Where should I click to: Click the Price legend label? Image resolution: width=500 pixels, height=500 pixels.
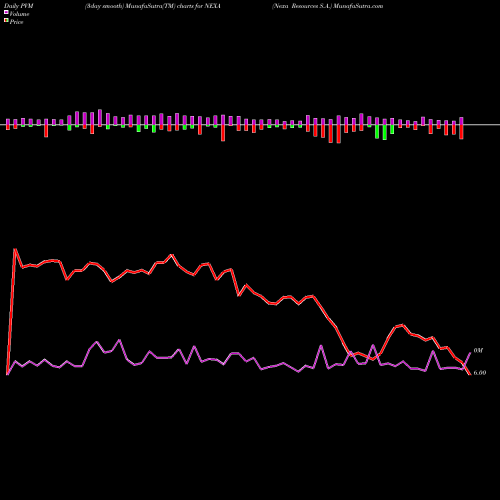16,22
